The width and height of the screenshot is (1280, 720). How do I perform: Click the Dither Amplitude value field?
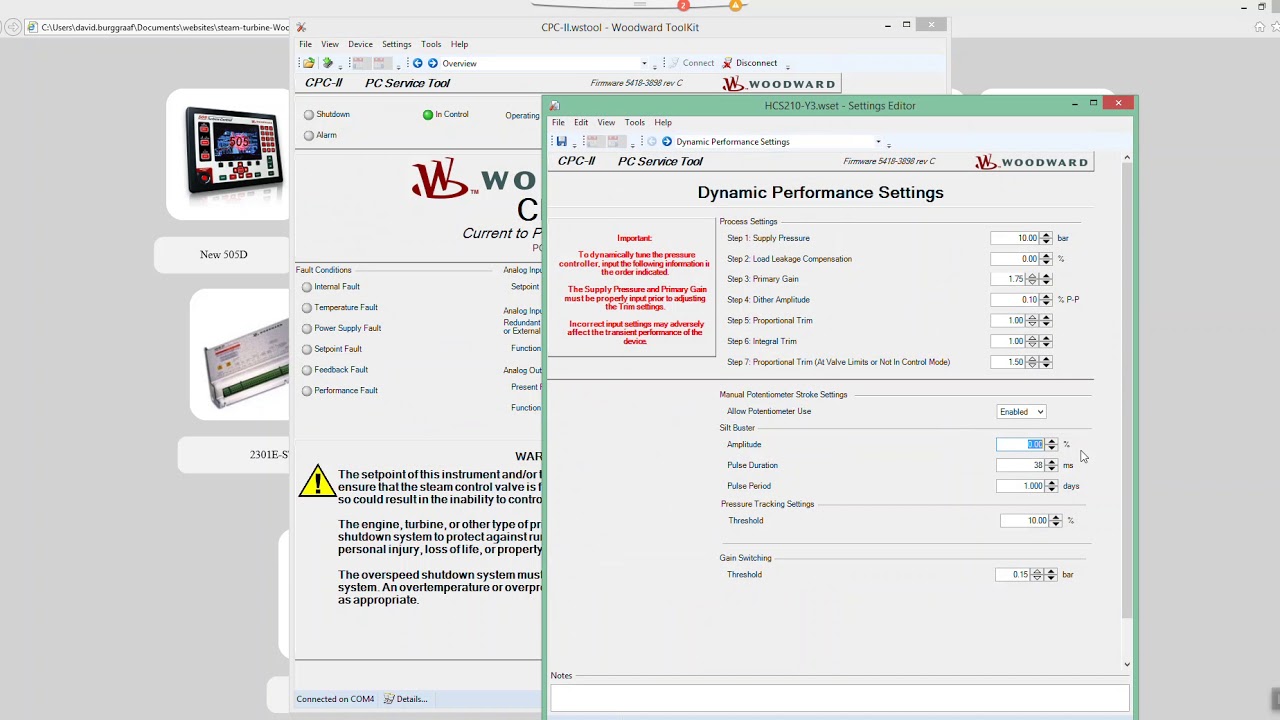pyautogui.click(x=1015, y=300)
